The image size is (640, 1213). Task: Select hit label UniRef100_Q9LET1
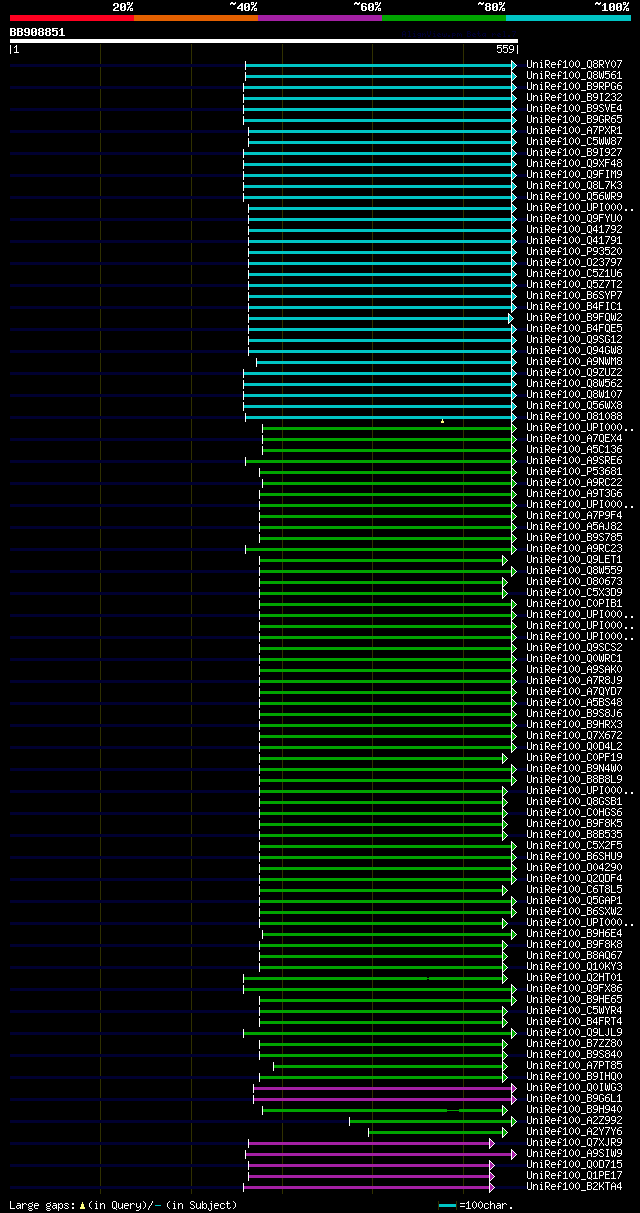(574, 559)
